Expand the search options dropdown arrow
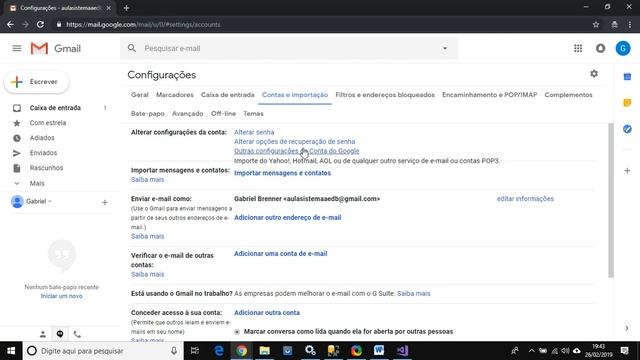The width and height of the screenshot is (640, 360). point(445,48)
